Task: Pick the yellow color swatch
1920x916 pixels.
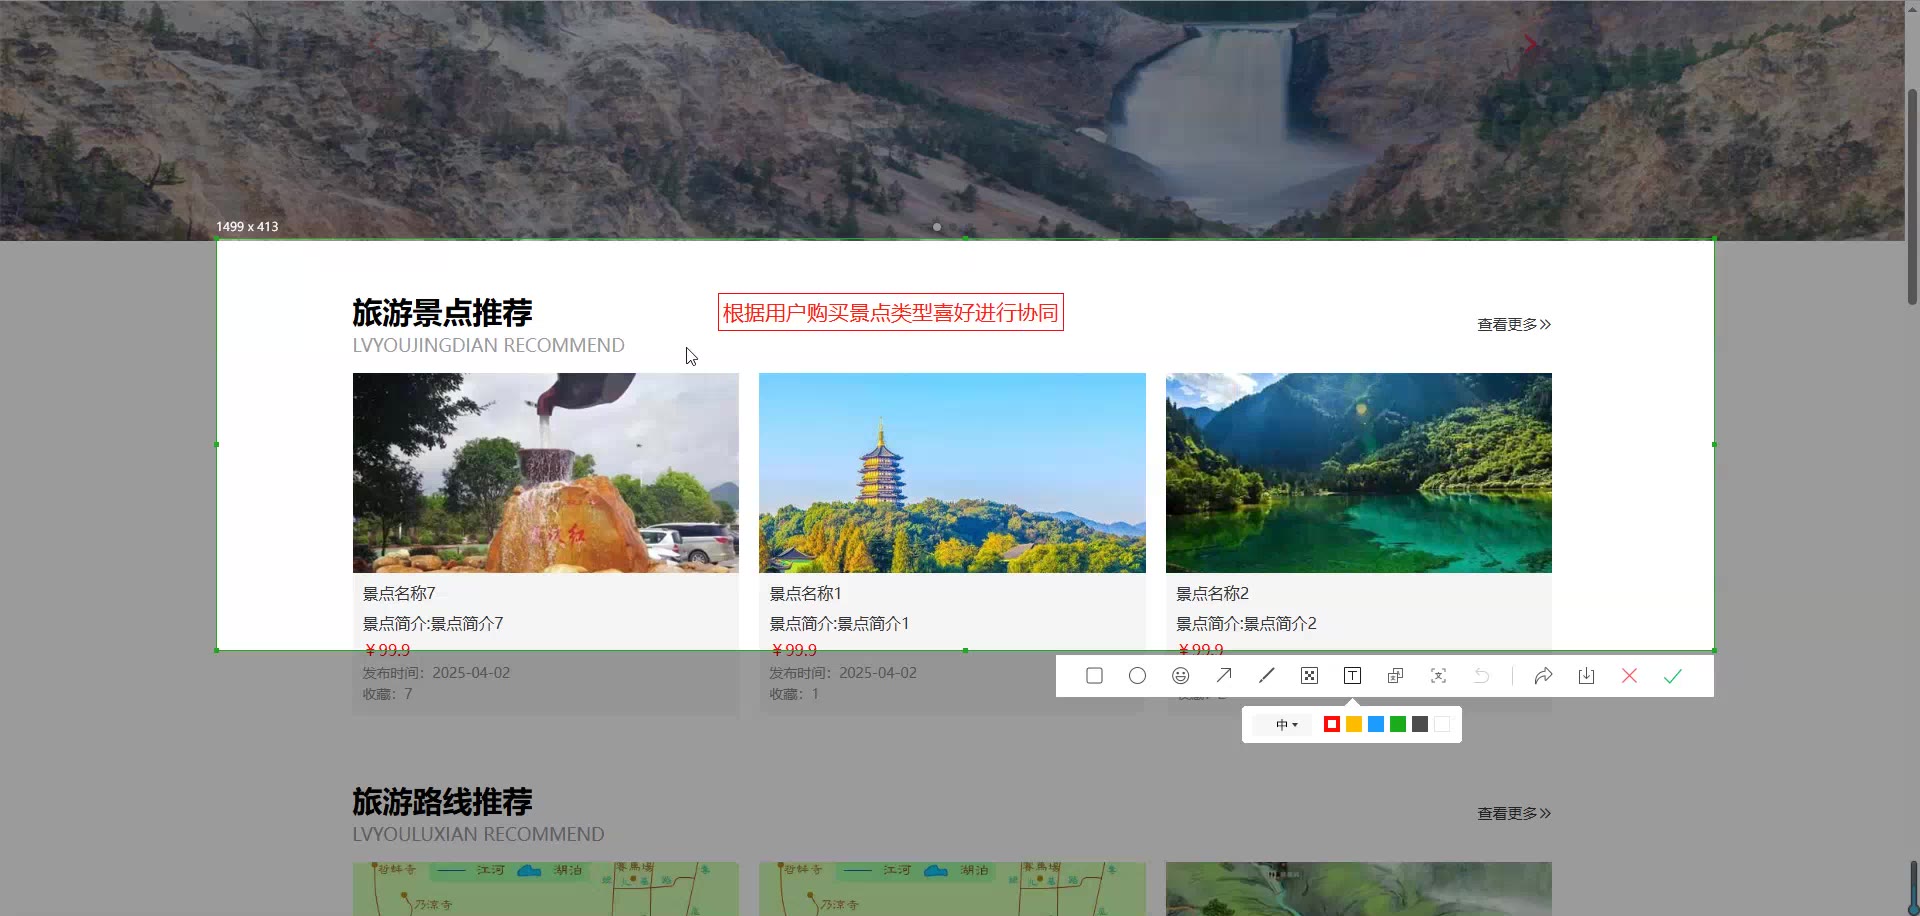Action: [1353, 724]
